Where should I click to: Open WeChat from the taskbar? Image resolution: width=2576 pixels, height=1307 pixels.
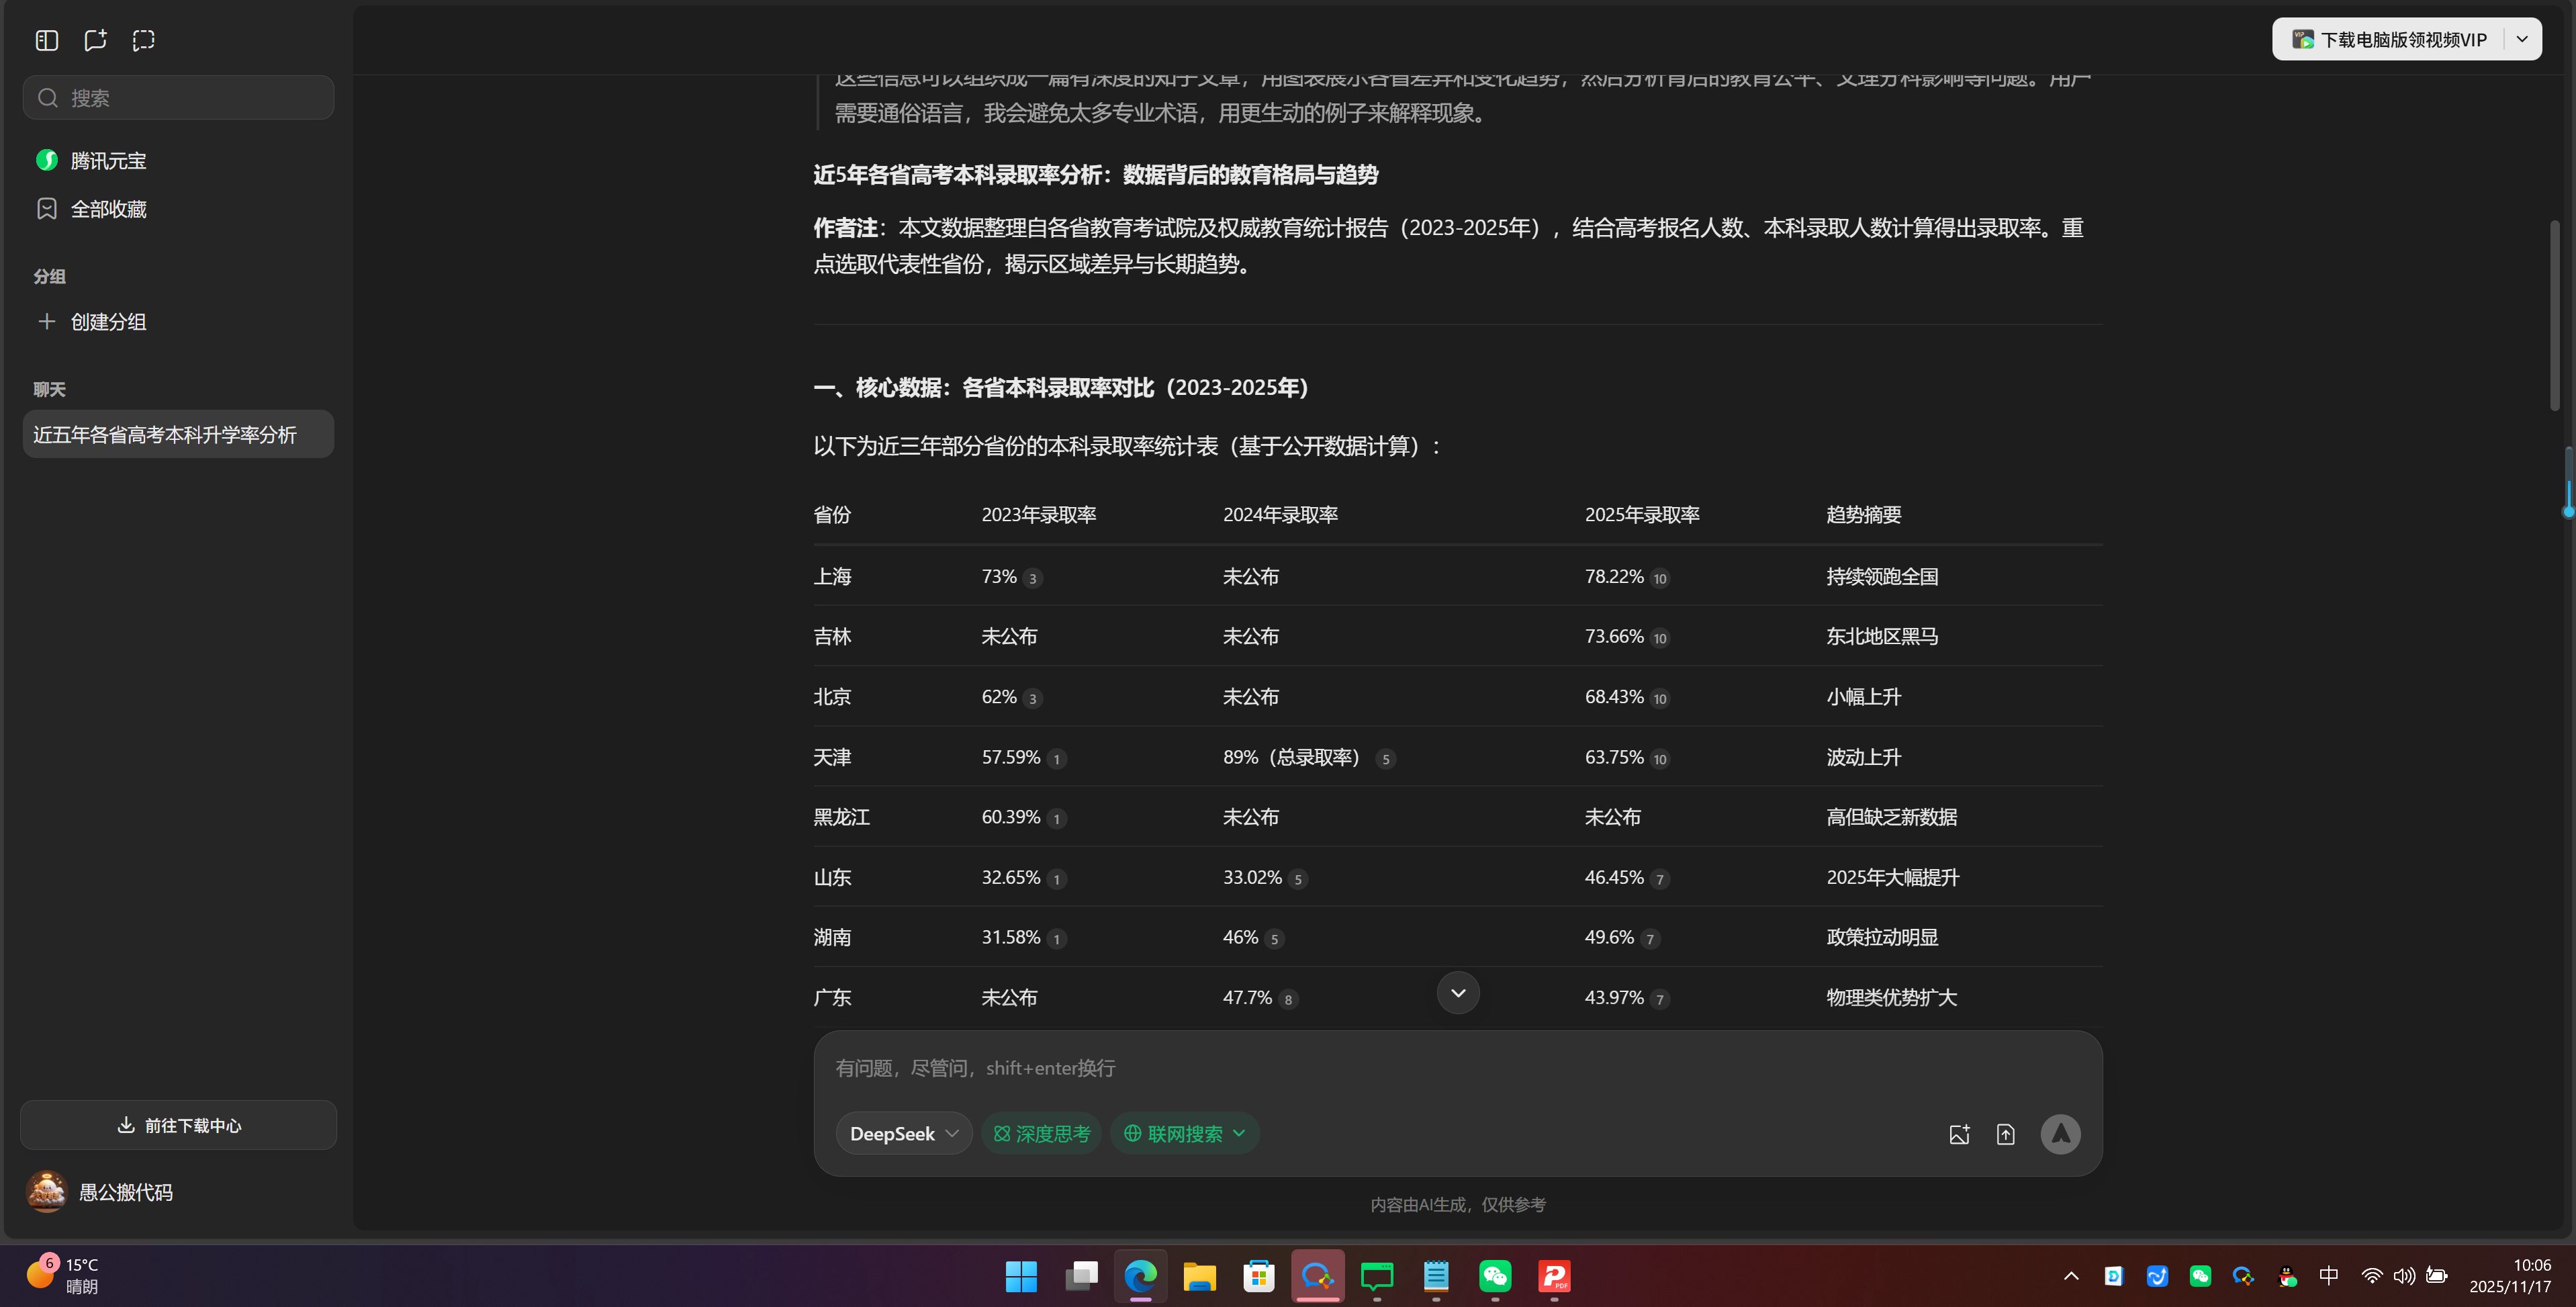(1494, 1277)
